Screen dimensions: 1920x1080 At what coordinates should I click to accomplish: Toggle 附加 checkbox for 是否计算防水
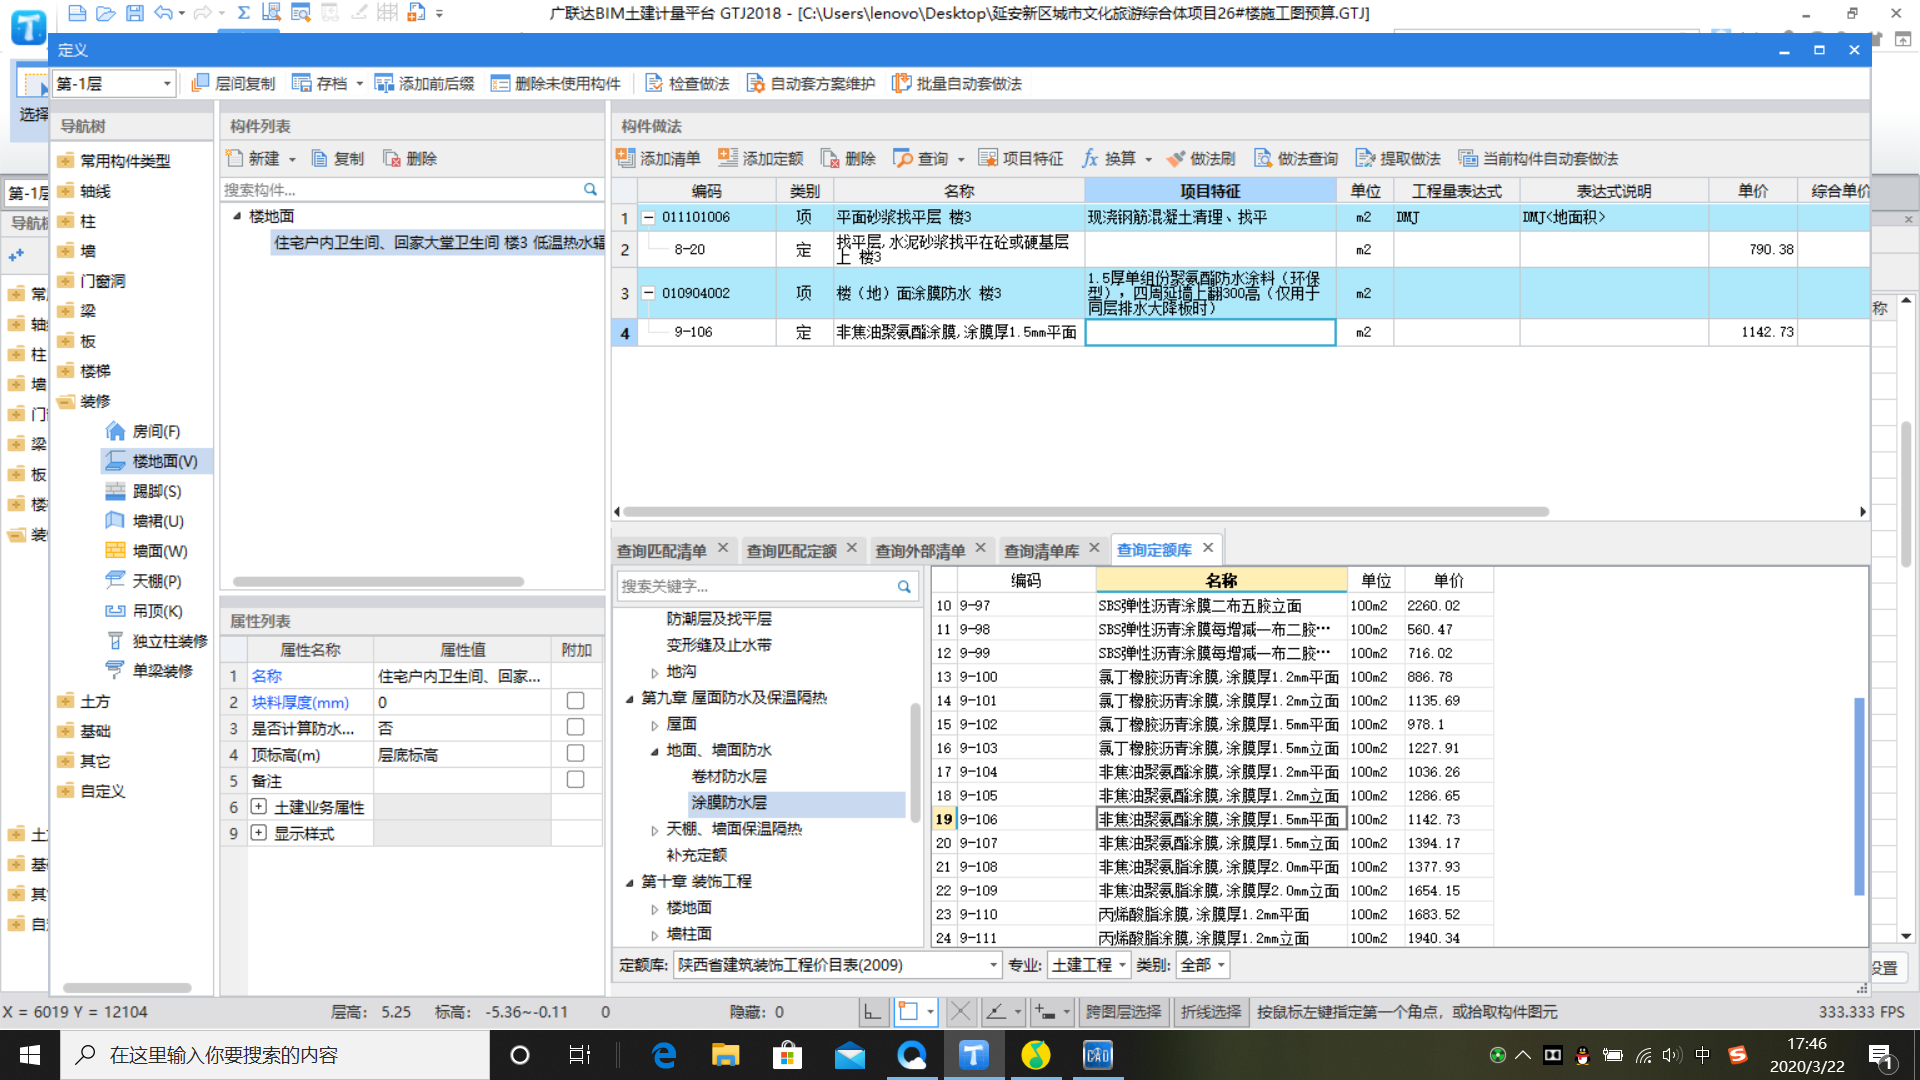tap(575, 727)
